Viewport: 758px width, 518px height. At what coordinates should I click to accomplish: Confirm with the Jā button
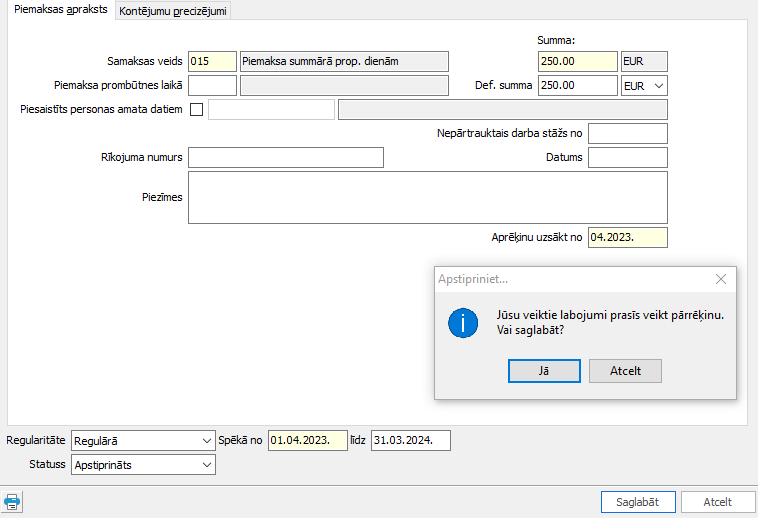click(x=544, y=371)
